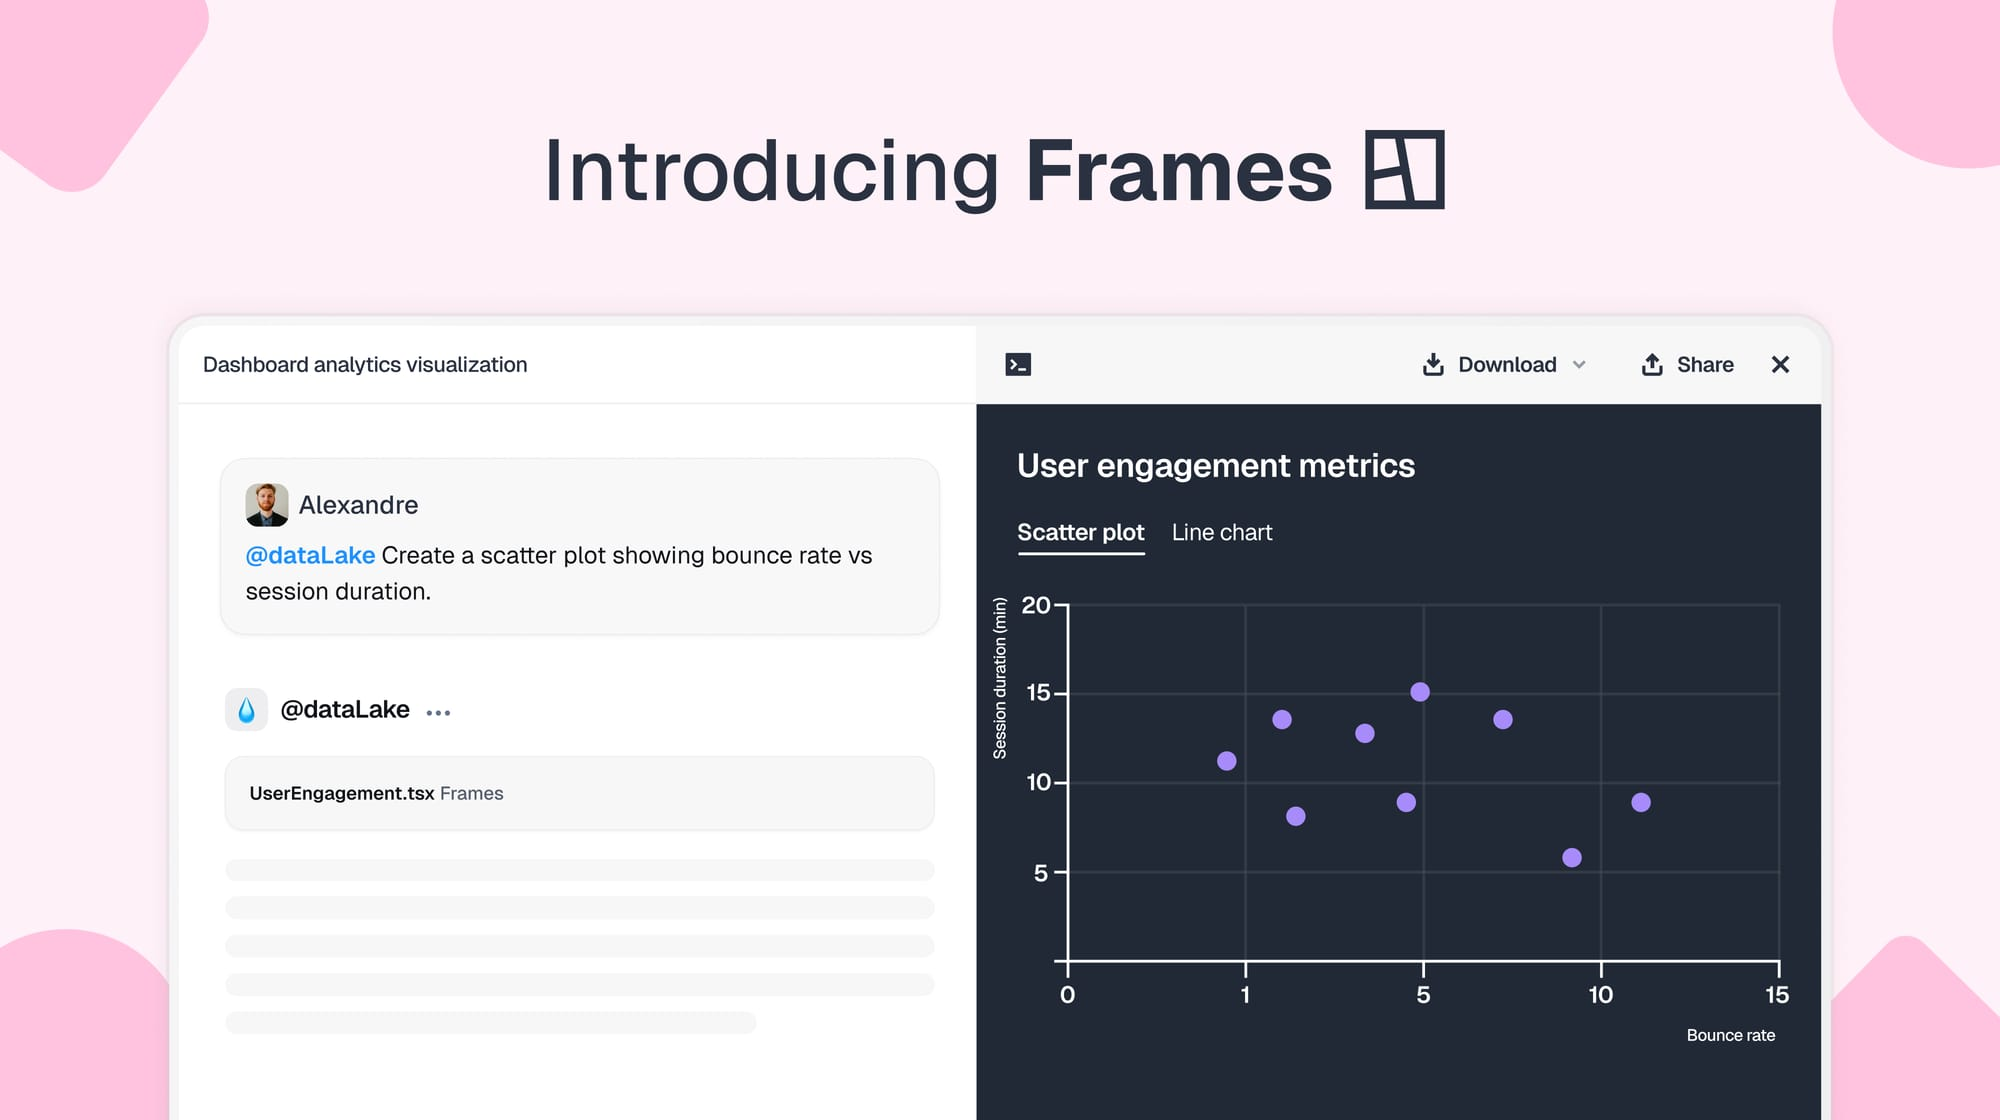Click the Dashboard analytics visualization title
Image resolution: width=2000 pixels, height=1120 pixels.
[x=365, y=364]
